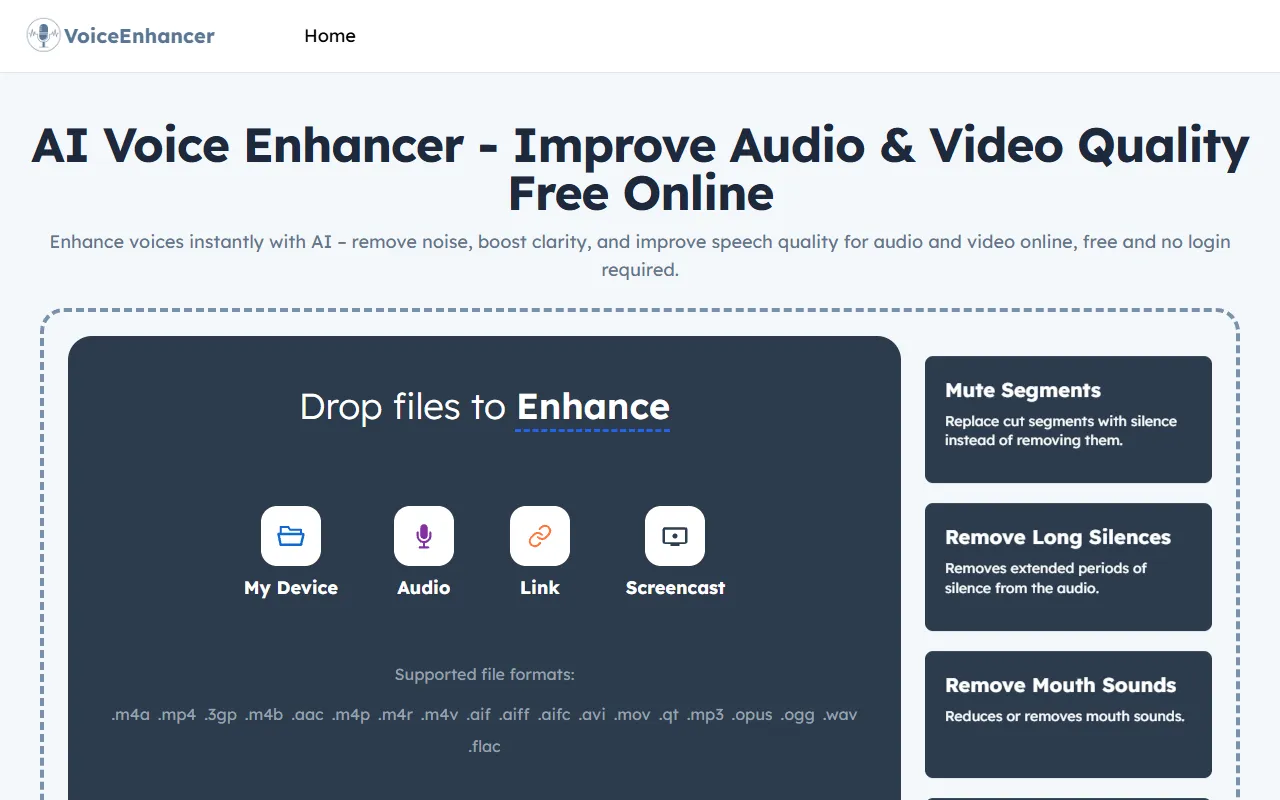Click the .mp3 format in supported list

pyautogui.click(x=705, y=715)
